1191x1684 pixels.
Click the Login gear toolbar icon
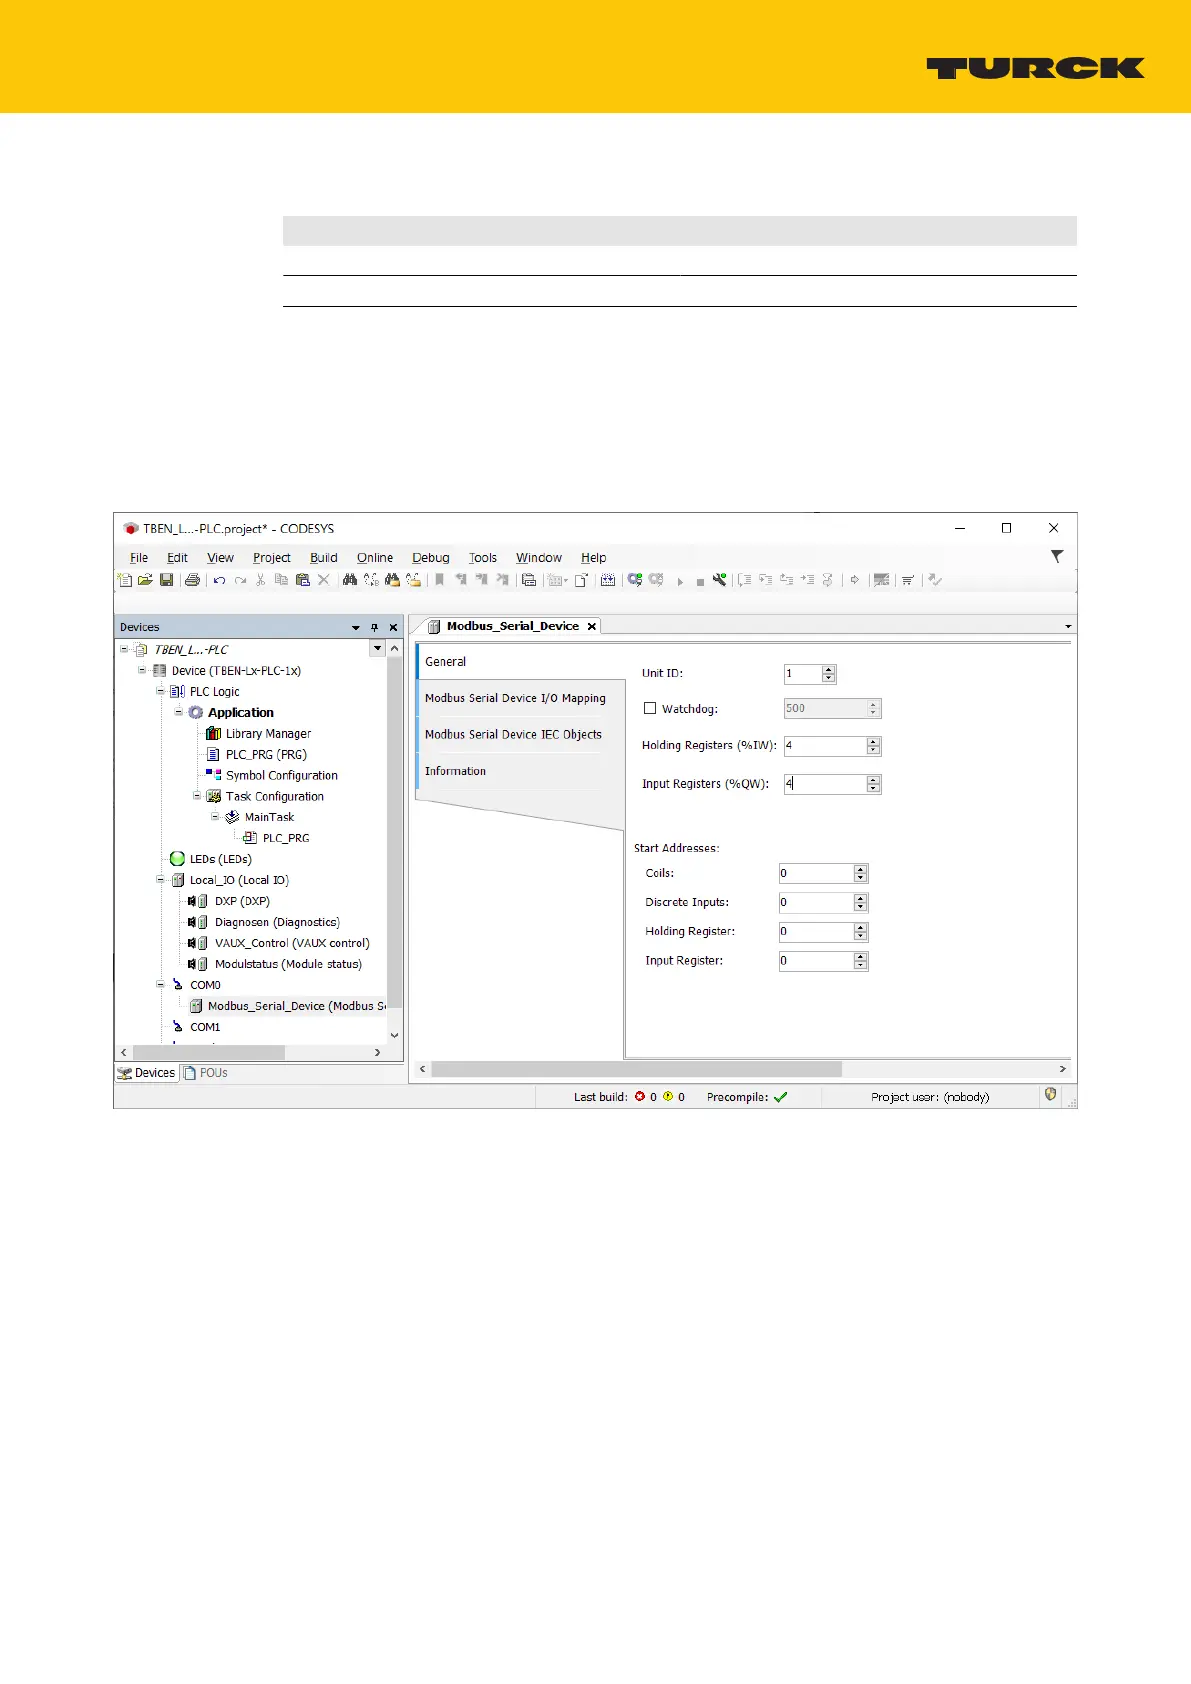pyautogui.click(x=634, y=580)
